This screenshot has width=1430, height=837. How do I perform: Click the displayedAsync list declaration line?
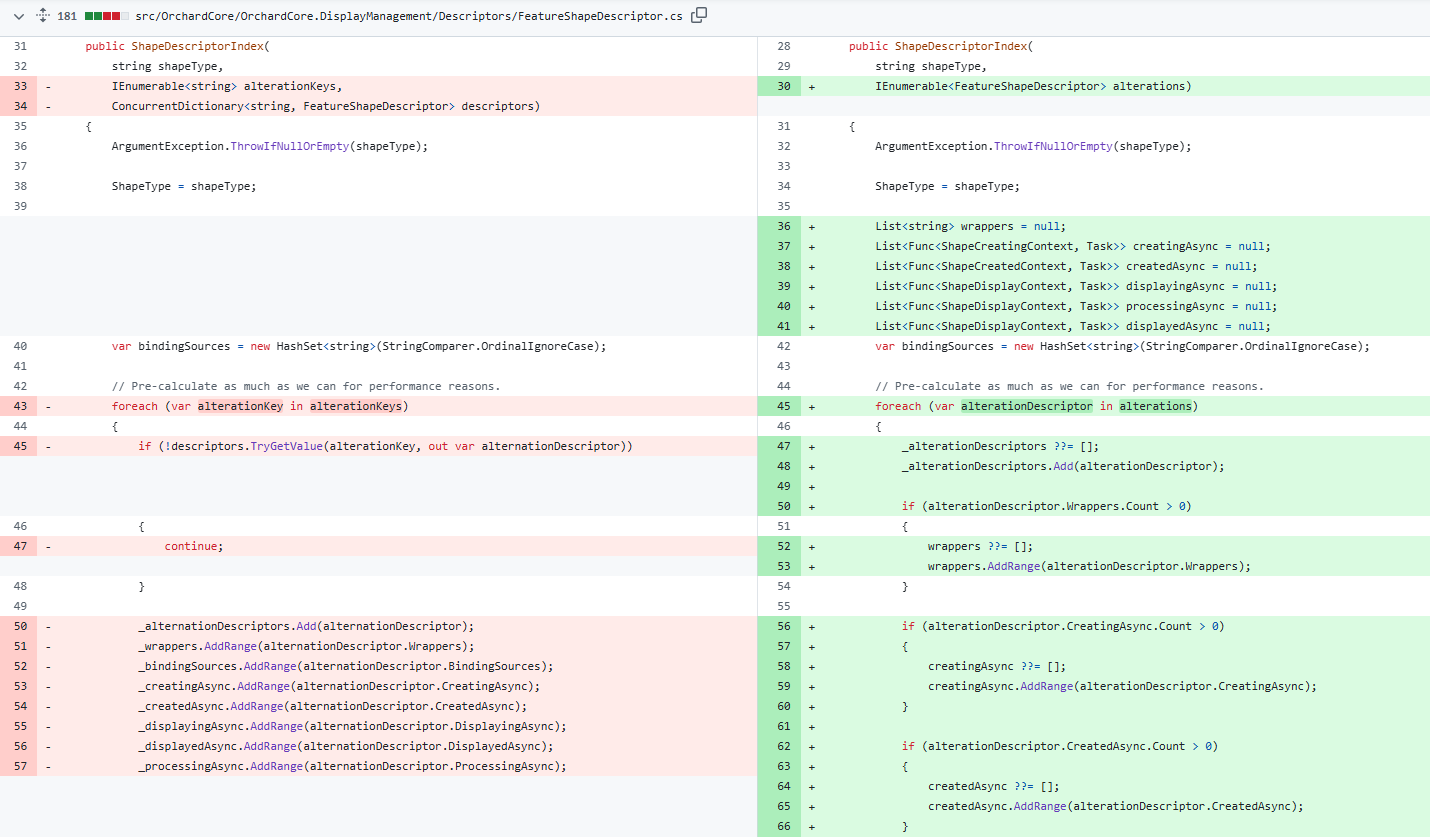tap(1075, 326)
